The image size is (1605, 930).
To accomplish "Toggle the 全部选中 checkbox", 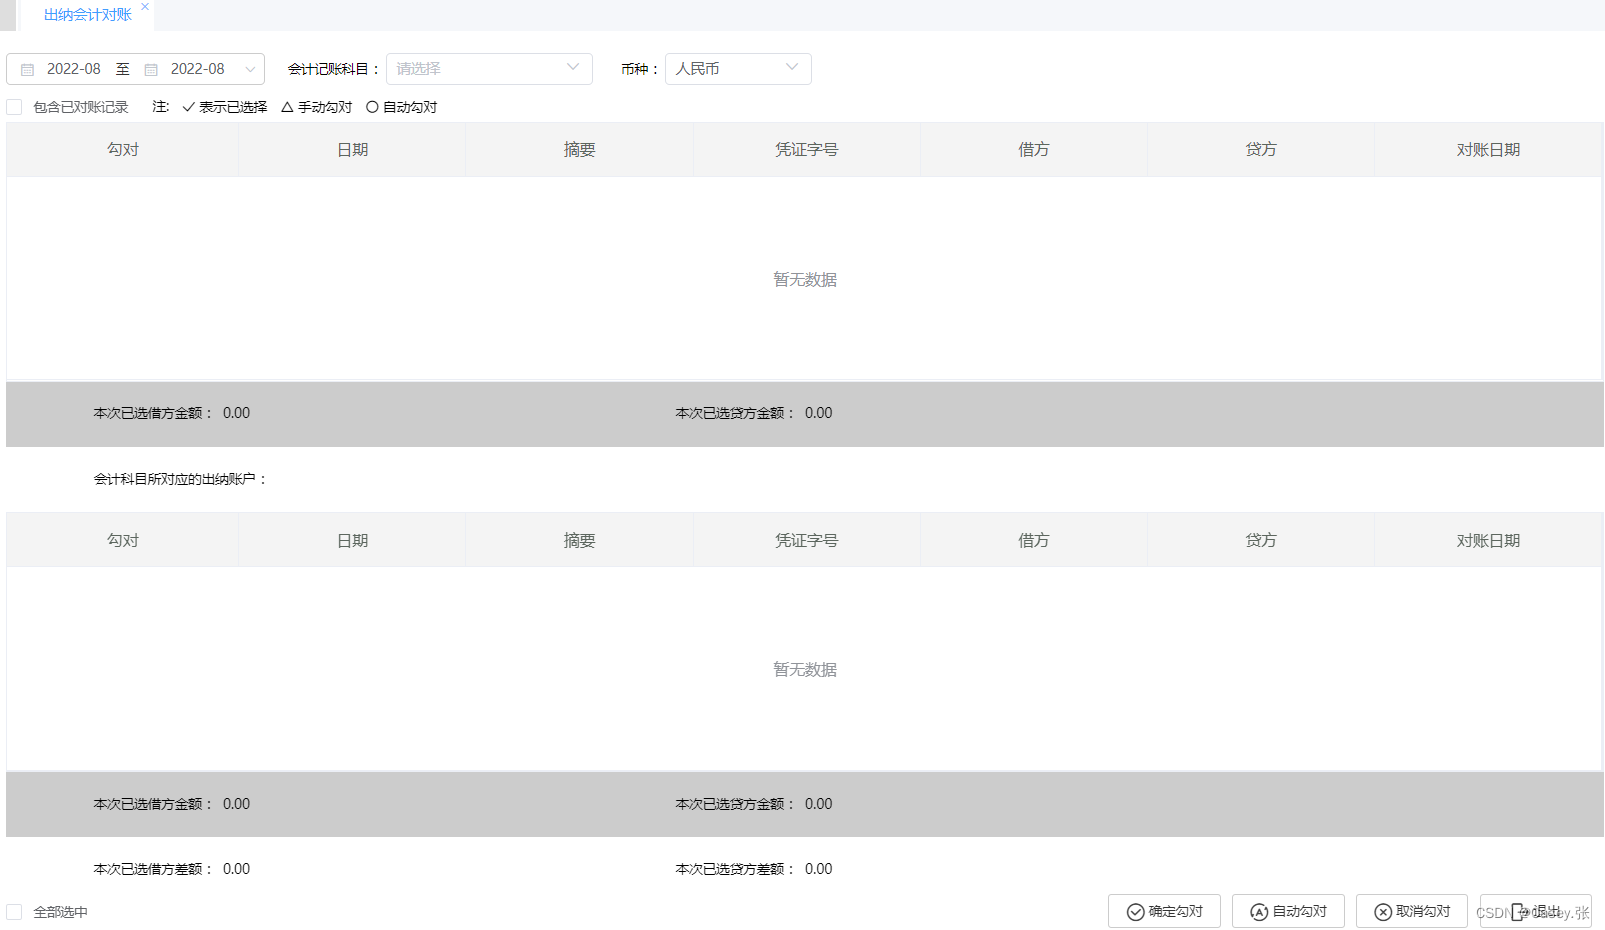I will coord(15,912).
